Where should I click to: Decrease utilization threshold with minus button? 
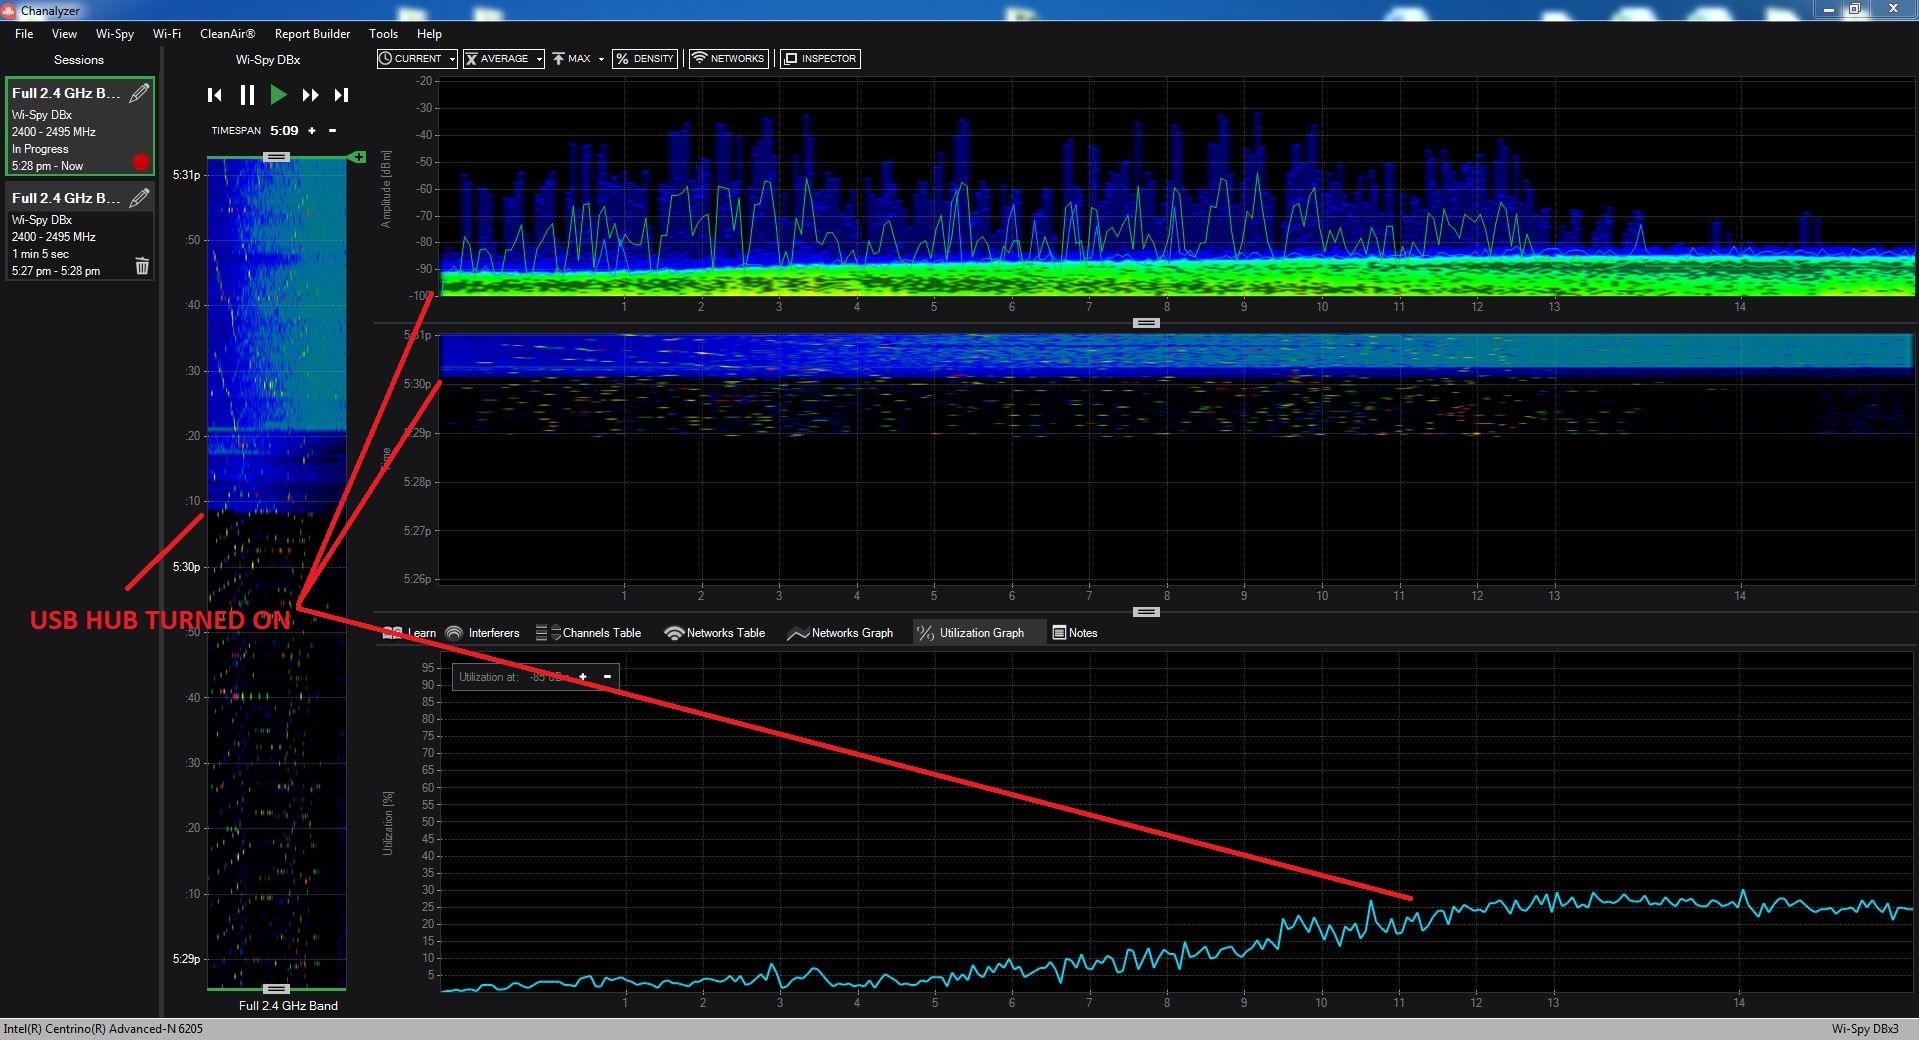[x=607, y=677]
